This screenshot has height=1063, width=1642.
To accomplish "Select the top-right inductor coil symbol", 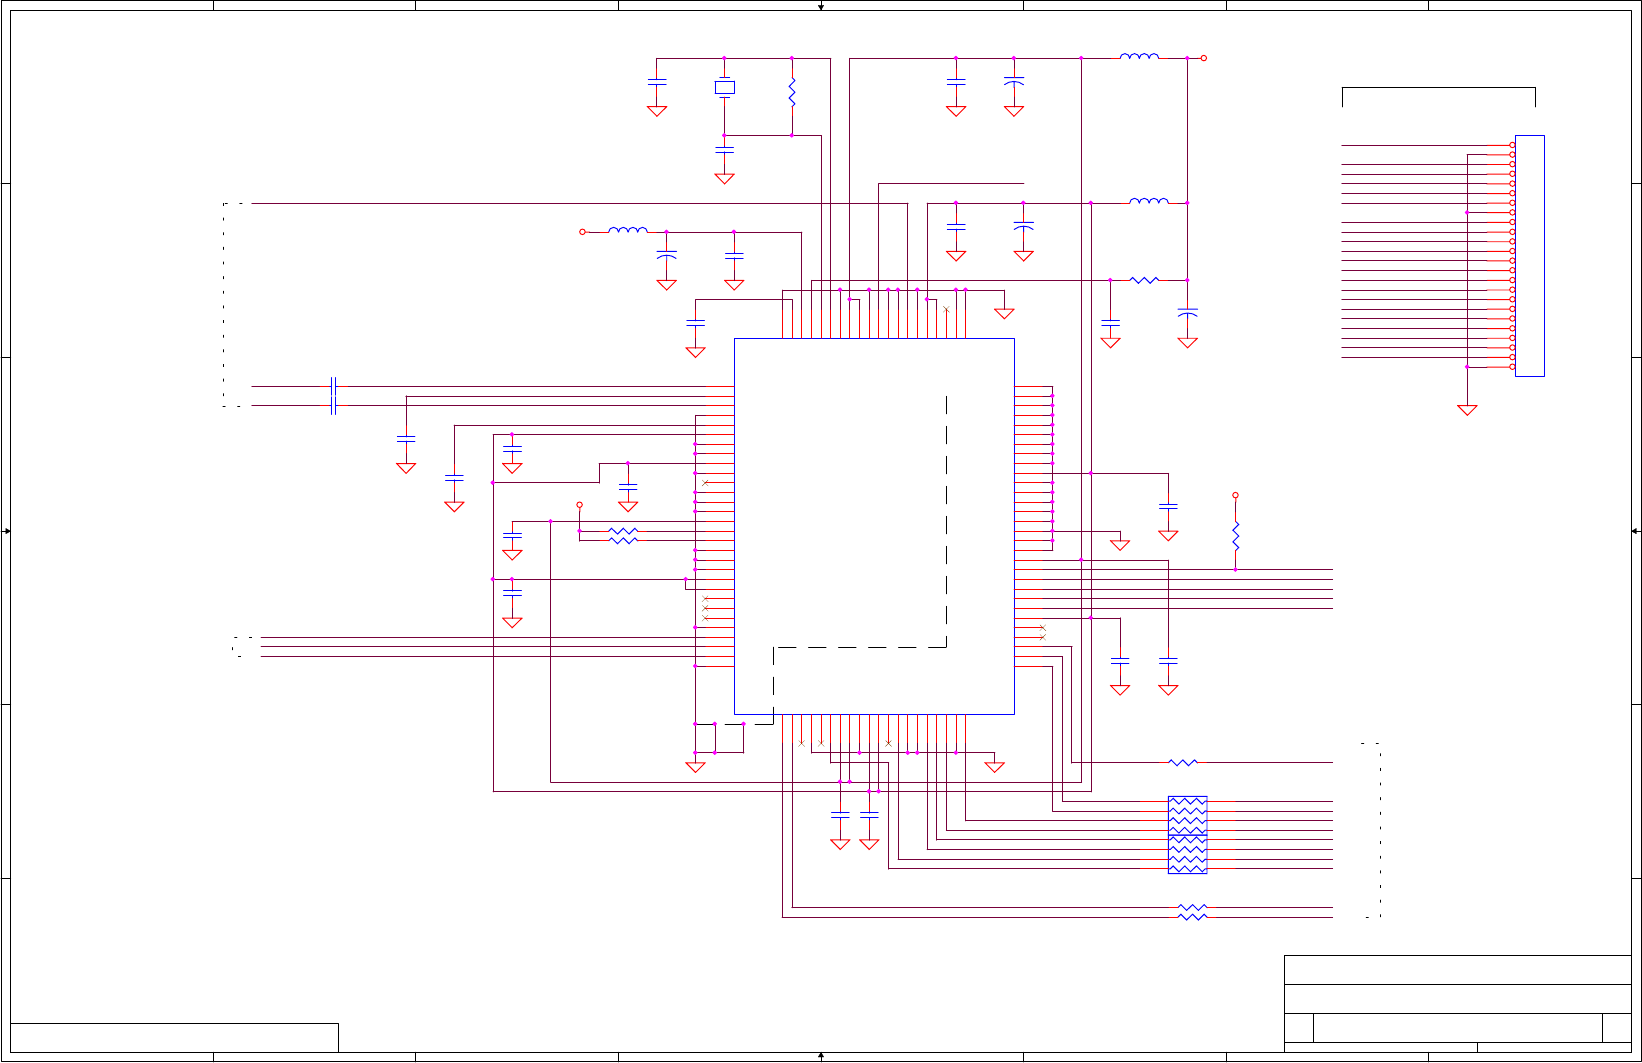I will [1139, 56].
